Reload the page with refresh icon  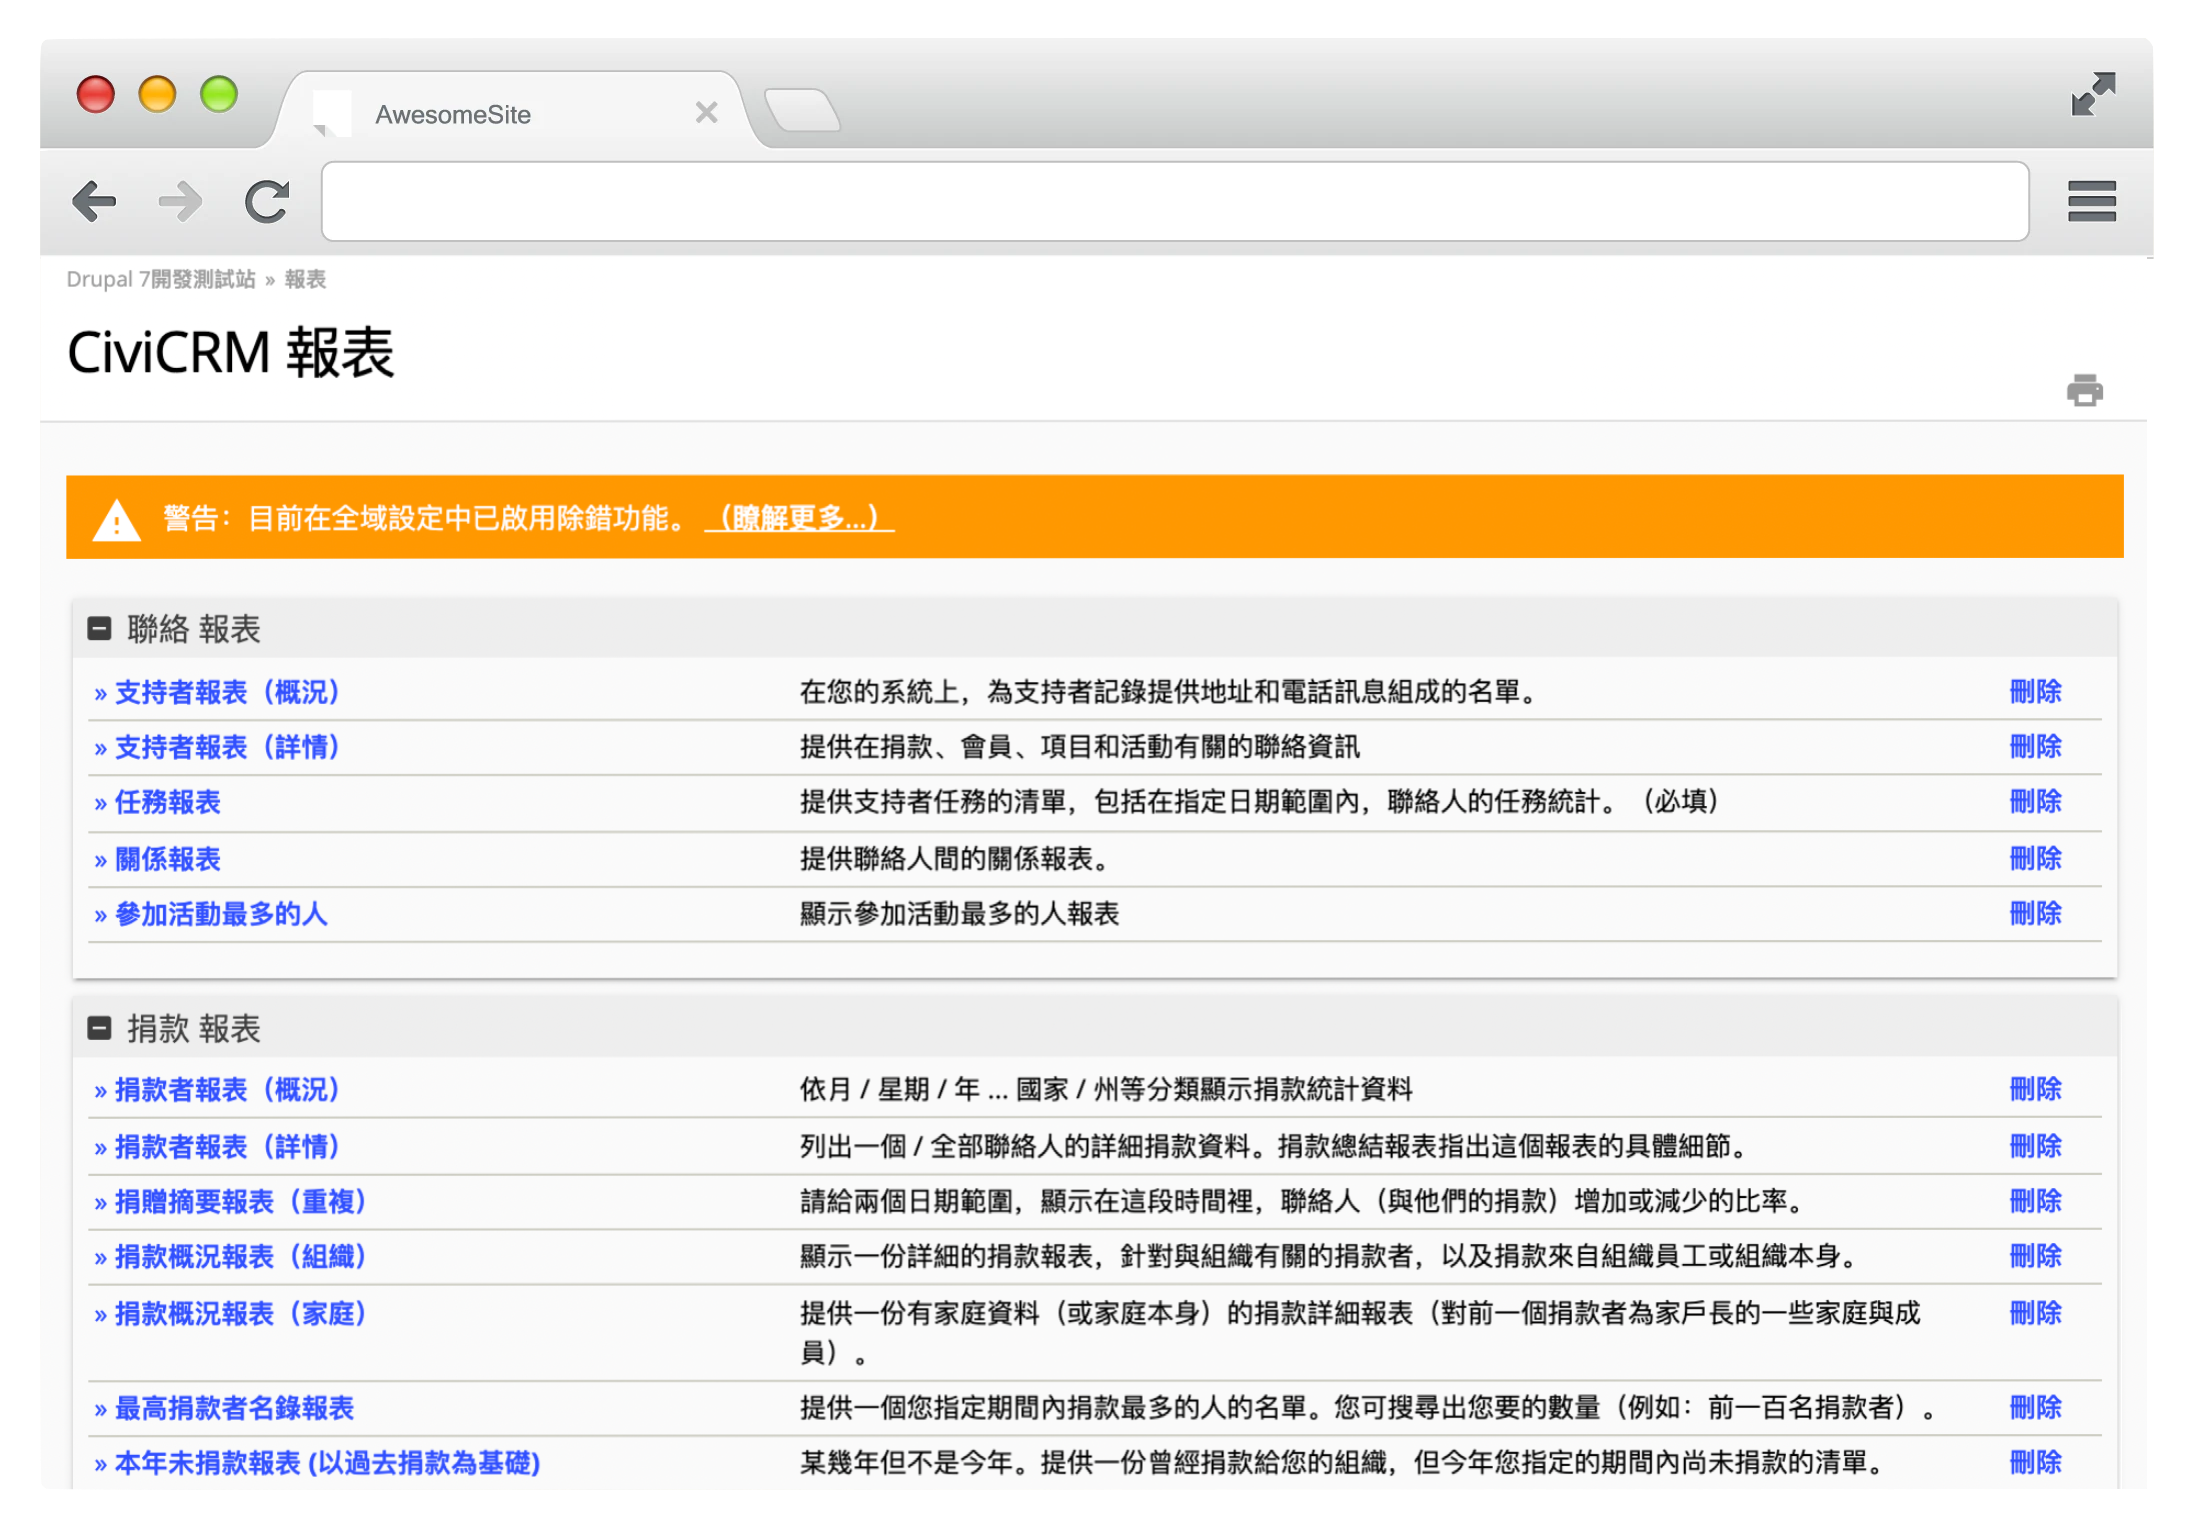(x=267, y=202)
